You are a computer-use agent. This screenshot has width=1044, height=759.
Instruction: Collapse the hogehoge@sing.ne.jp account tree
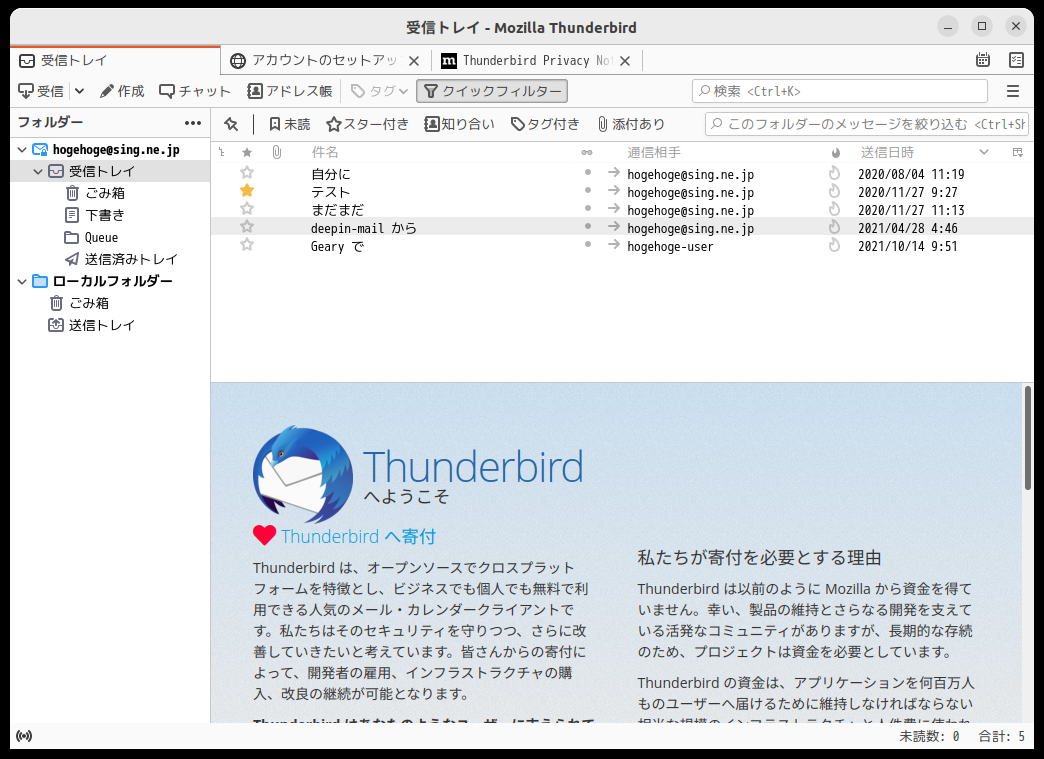click(x=22, y=150)
